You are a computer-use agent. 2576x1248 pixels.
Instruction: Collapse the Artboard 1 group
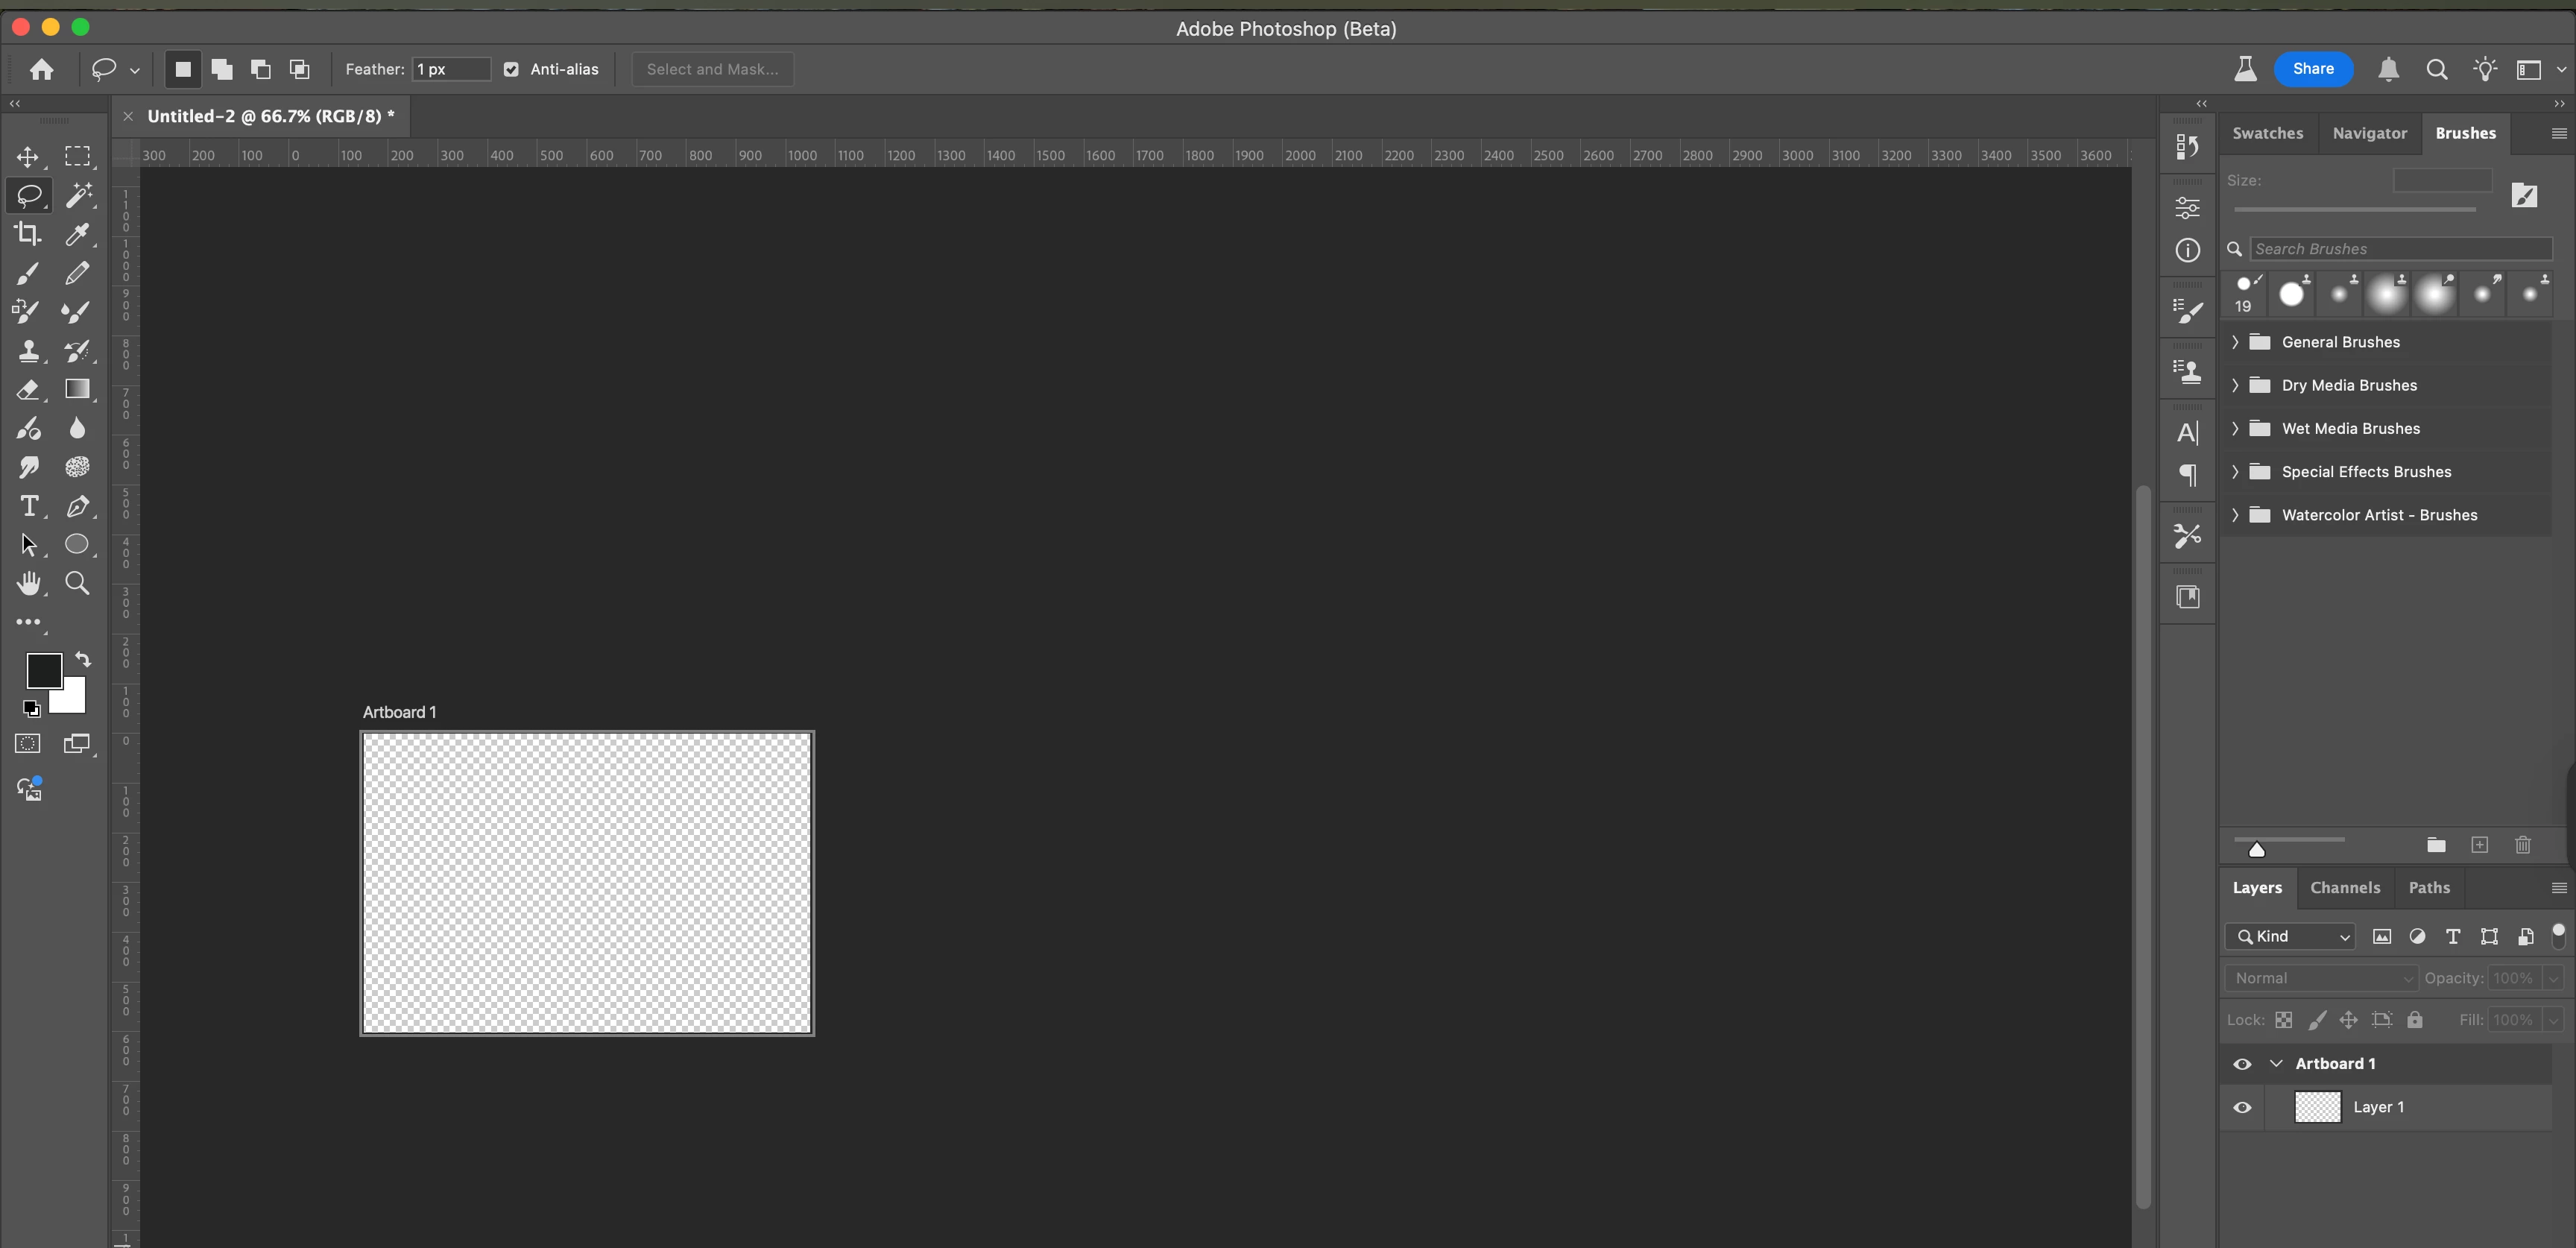[x=2276, y=1064]
